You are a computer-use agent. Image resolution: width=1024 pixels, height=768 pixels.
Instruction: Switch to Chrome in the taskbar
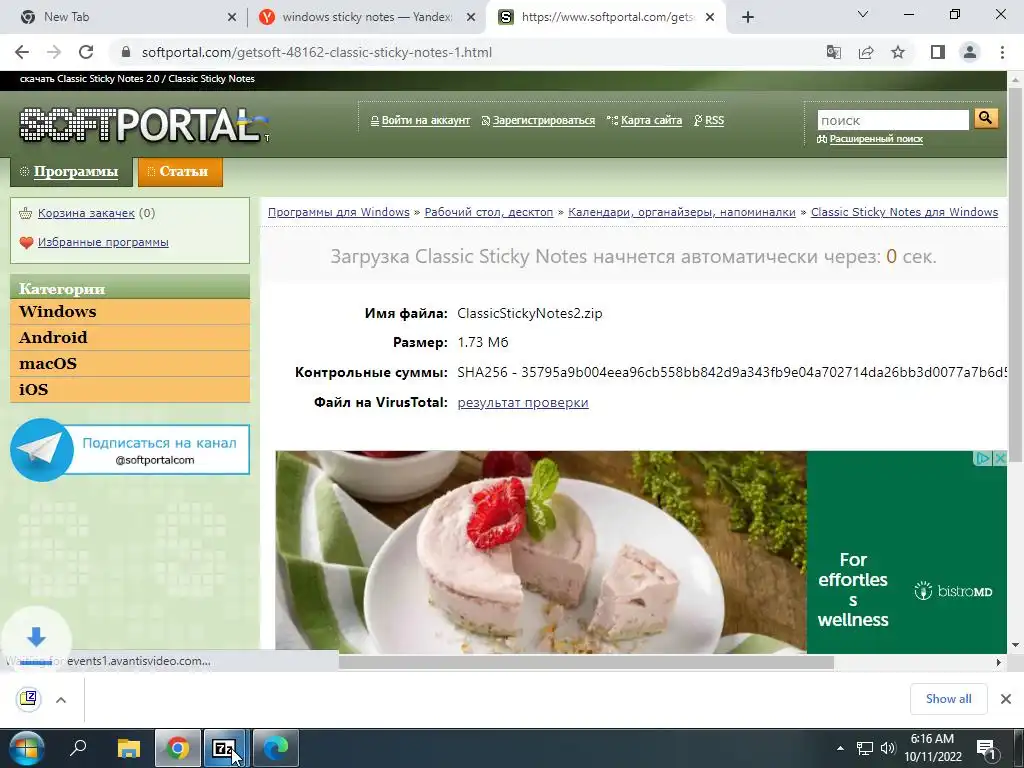[x=177, y=748]
